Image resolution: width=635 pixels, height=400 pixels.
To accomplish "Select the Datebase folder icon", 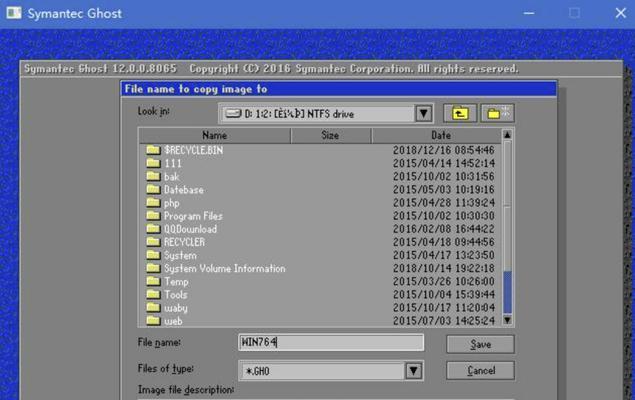I will [153, 189].
